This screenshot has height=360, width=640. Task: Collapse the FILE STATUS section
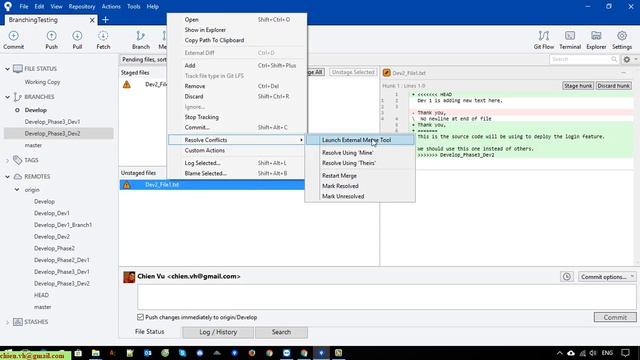(x=7, y=69)
